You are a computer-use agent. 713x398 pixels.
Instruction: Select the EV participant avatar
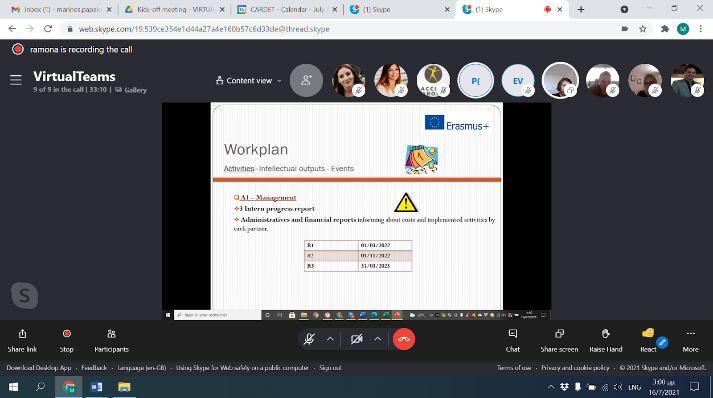(x=517, y=81)
